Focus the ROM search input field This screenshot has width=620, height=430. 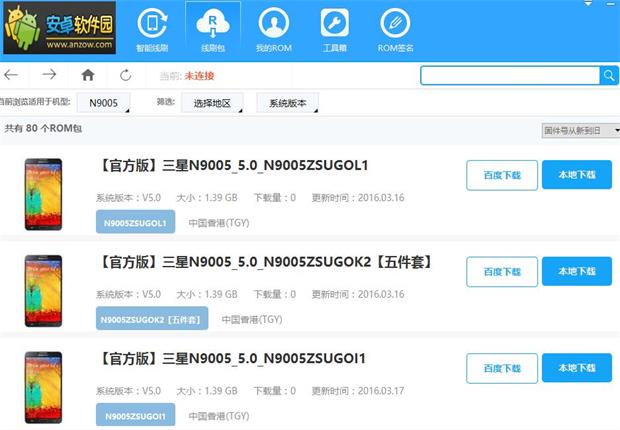[510, 75]
